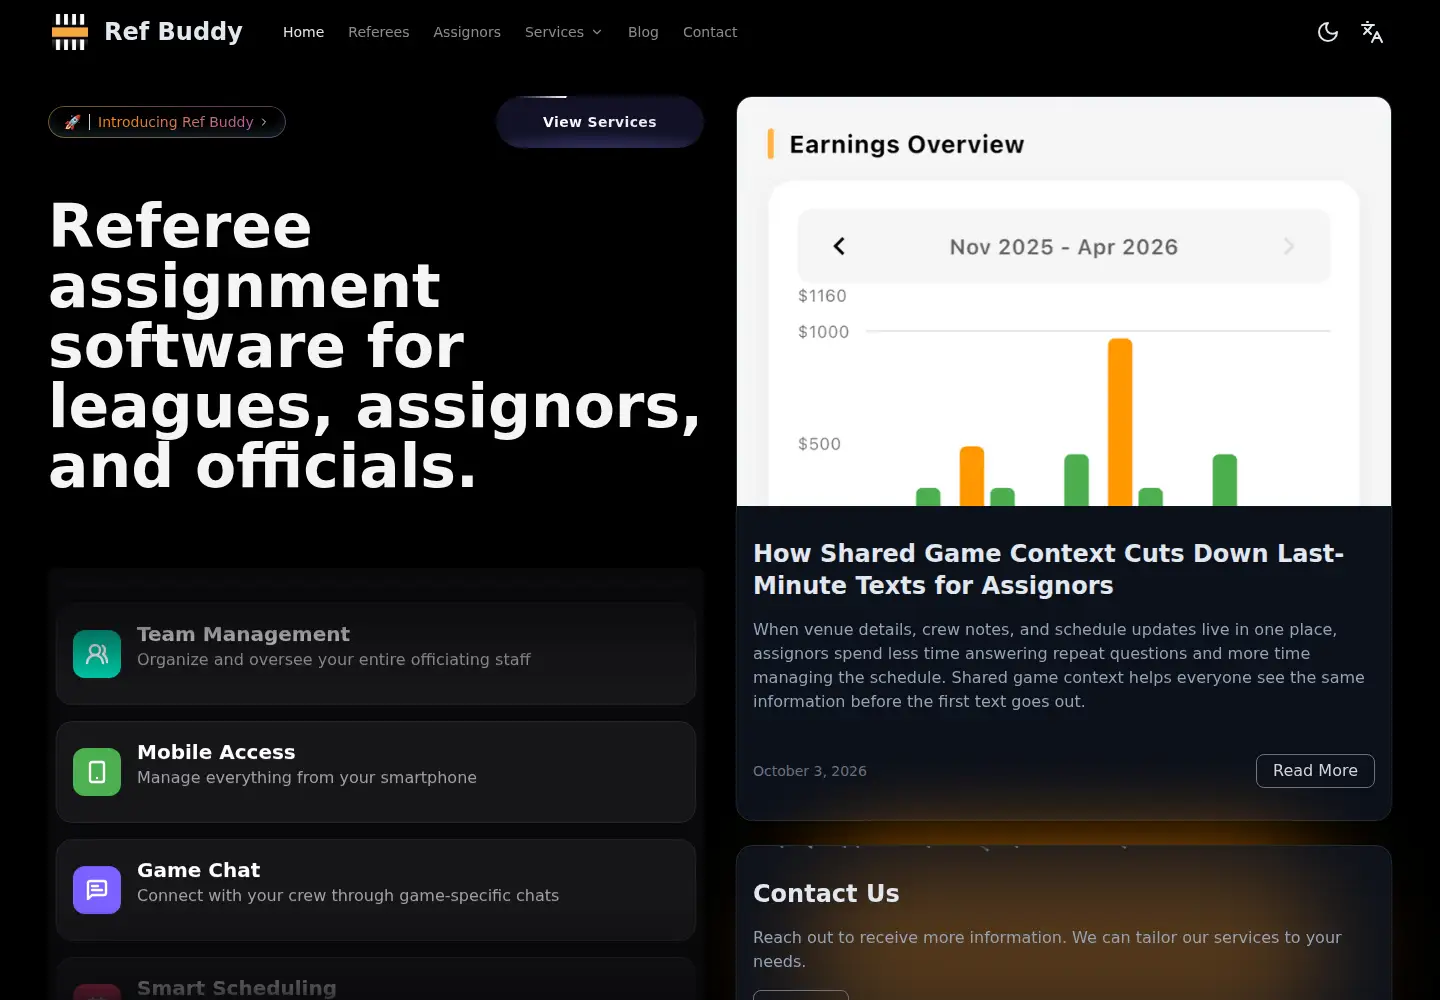The height and width of the screenshot is (1000, 1440).
Task: Click the Game Chat message icon
Action: pos(97,890)
